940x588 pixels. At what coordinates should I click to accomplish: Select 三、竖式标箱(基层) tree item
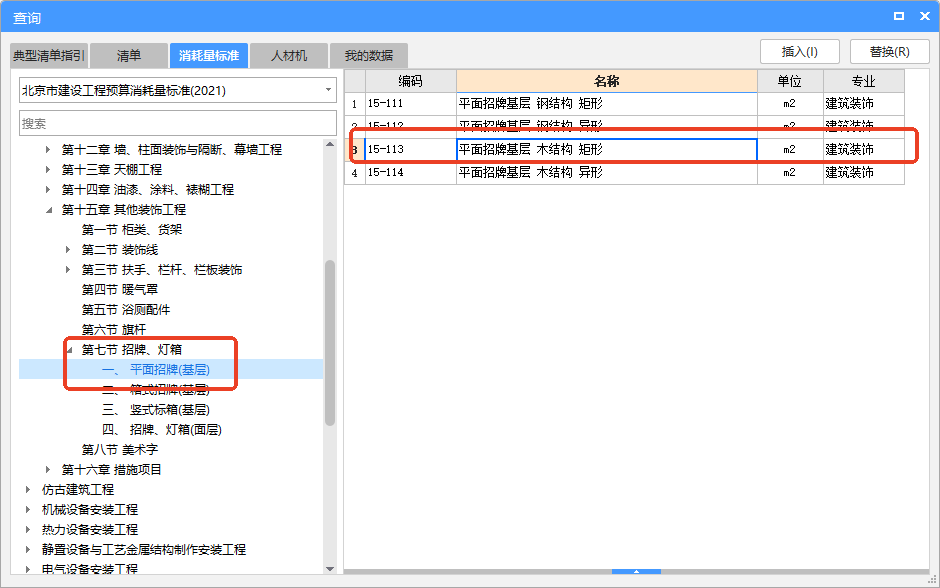click(x=155, y=410)
